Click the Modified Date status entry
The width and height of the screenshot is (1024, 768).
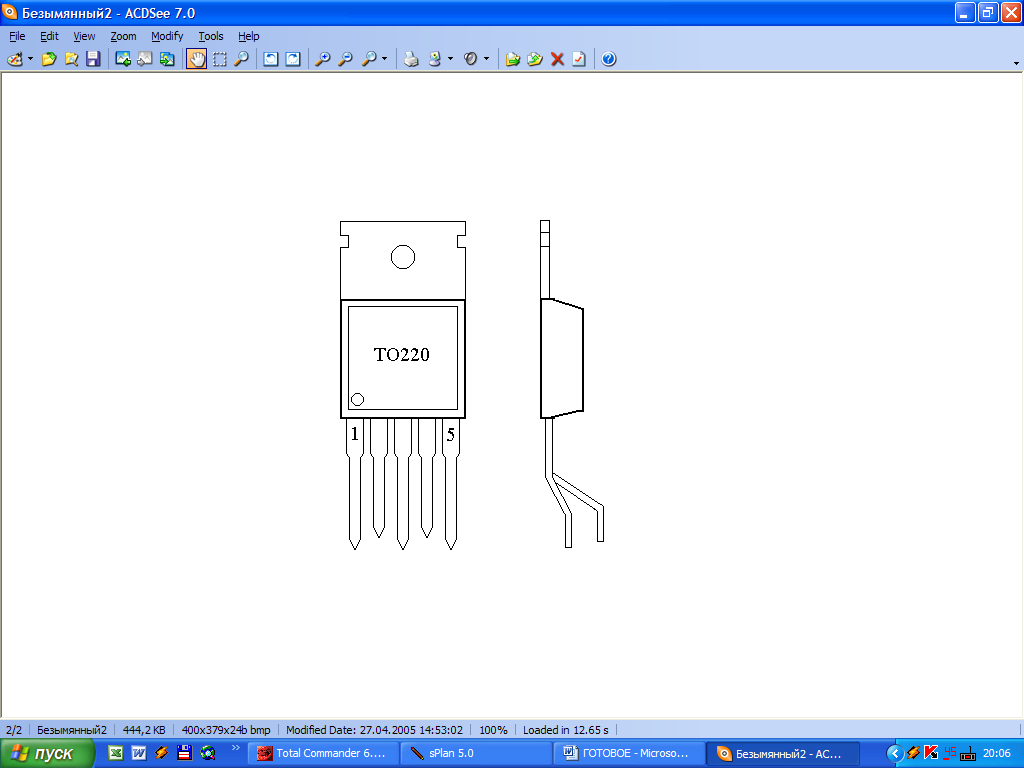coord(374,729)
